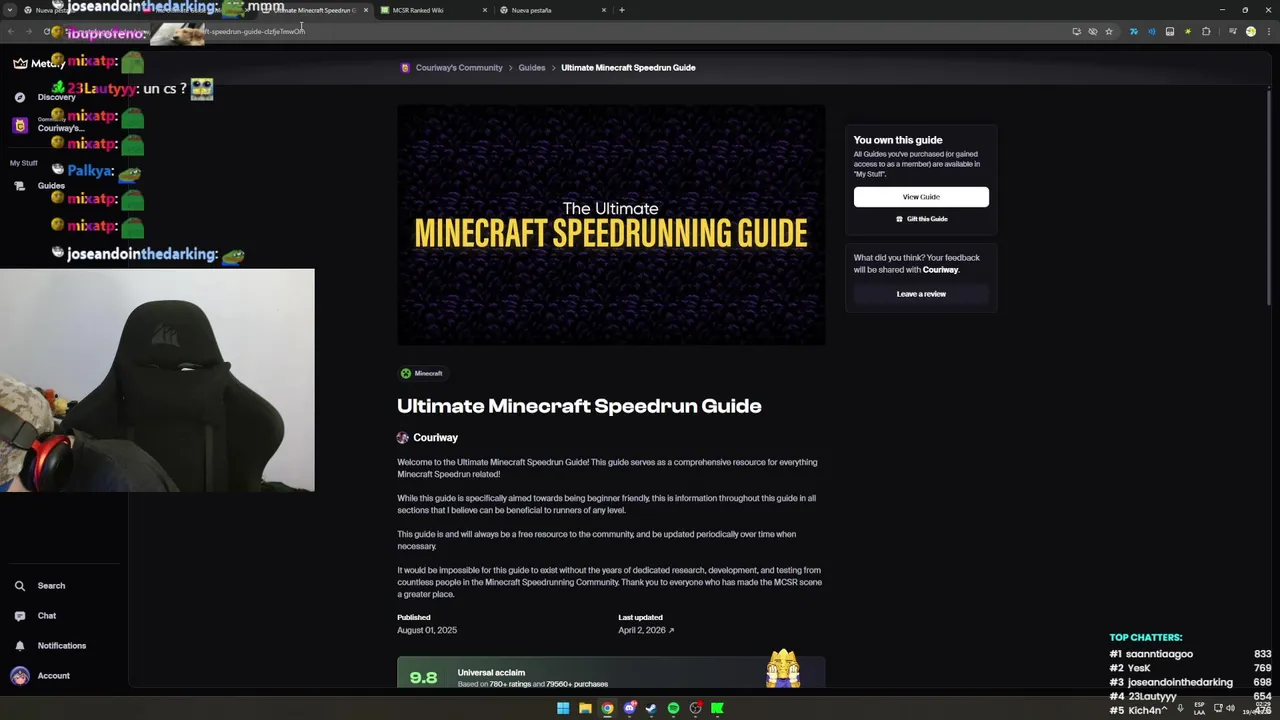Open Couriway's community sidebar entry
This screenshot has height=720, width=1280.
click(x=48, y=125)
